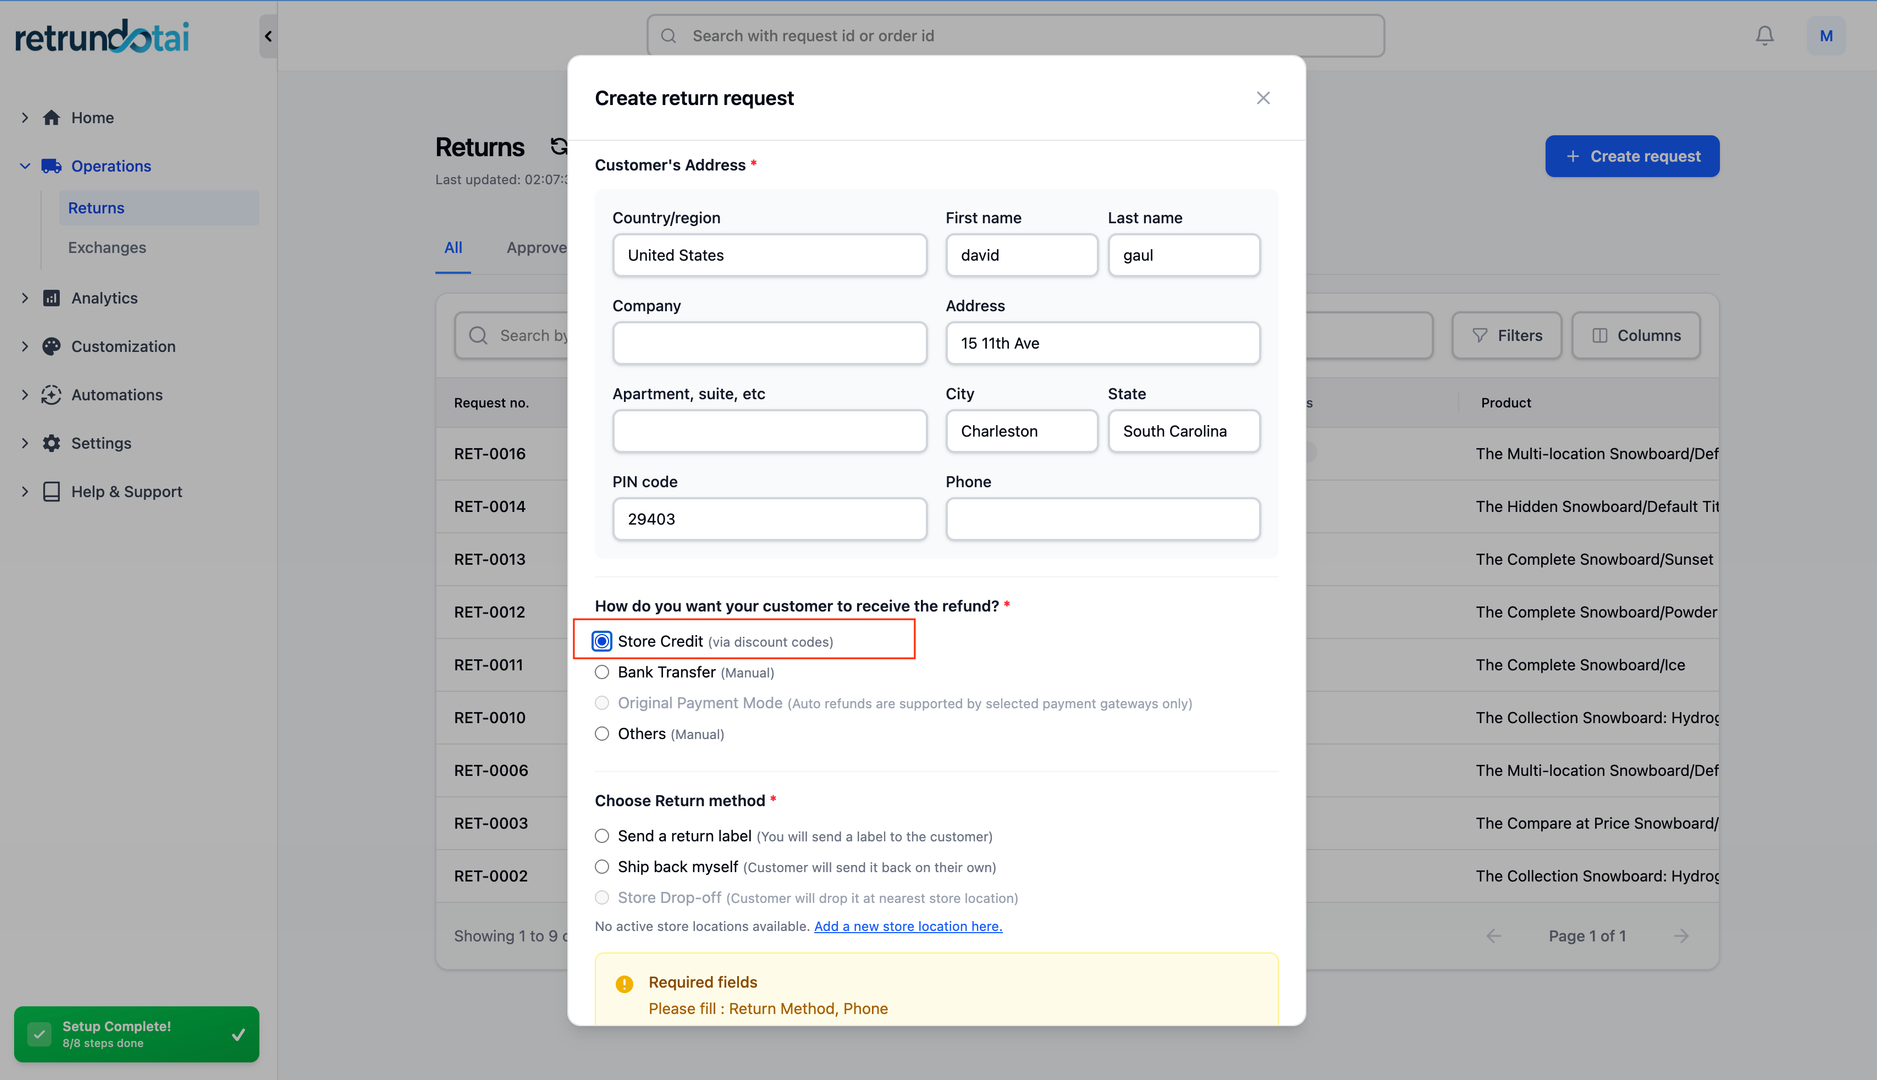
Task: Click the notification bell icon
Action: (1764, 36)
